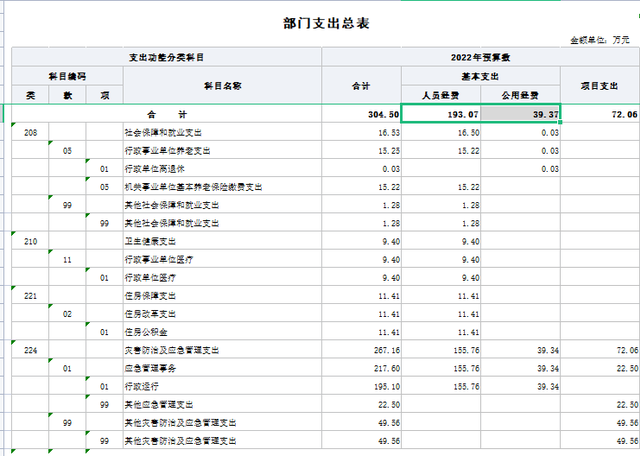The height and width of the screenshot is (456, 640).
Task: Select the 公用经费 header cell
Action: click(520, 95)
